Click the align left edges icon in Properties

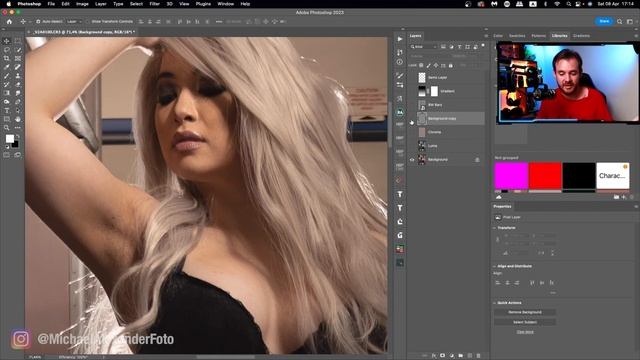(x=498, y=282)
